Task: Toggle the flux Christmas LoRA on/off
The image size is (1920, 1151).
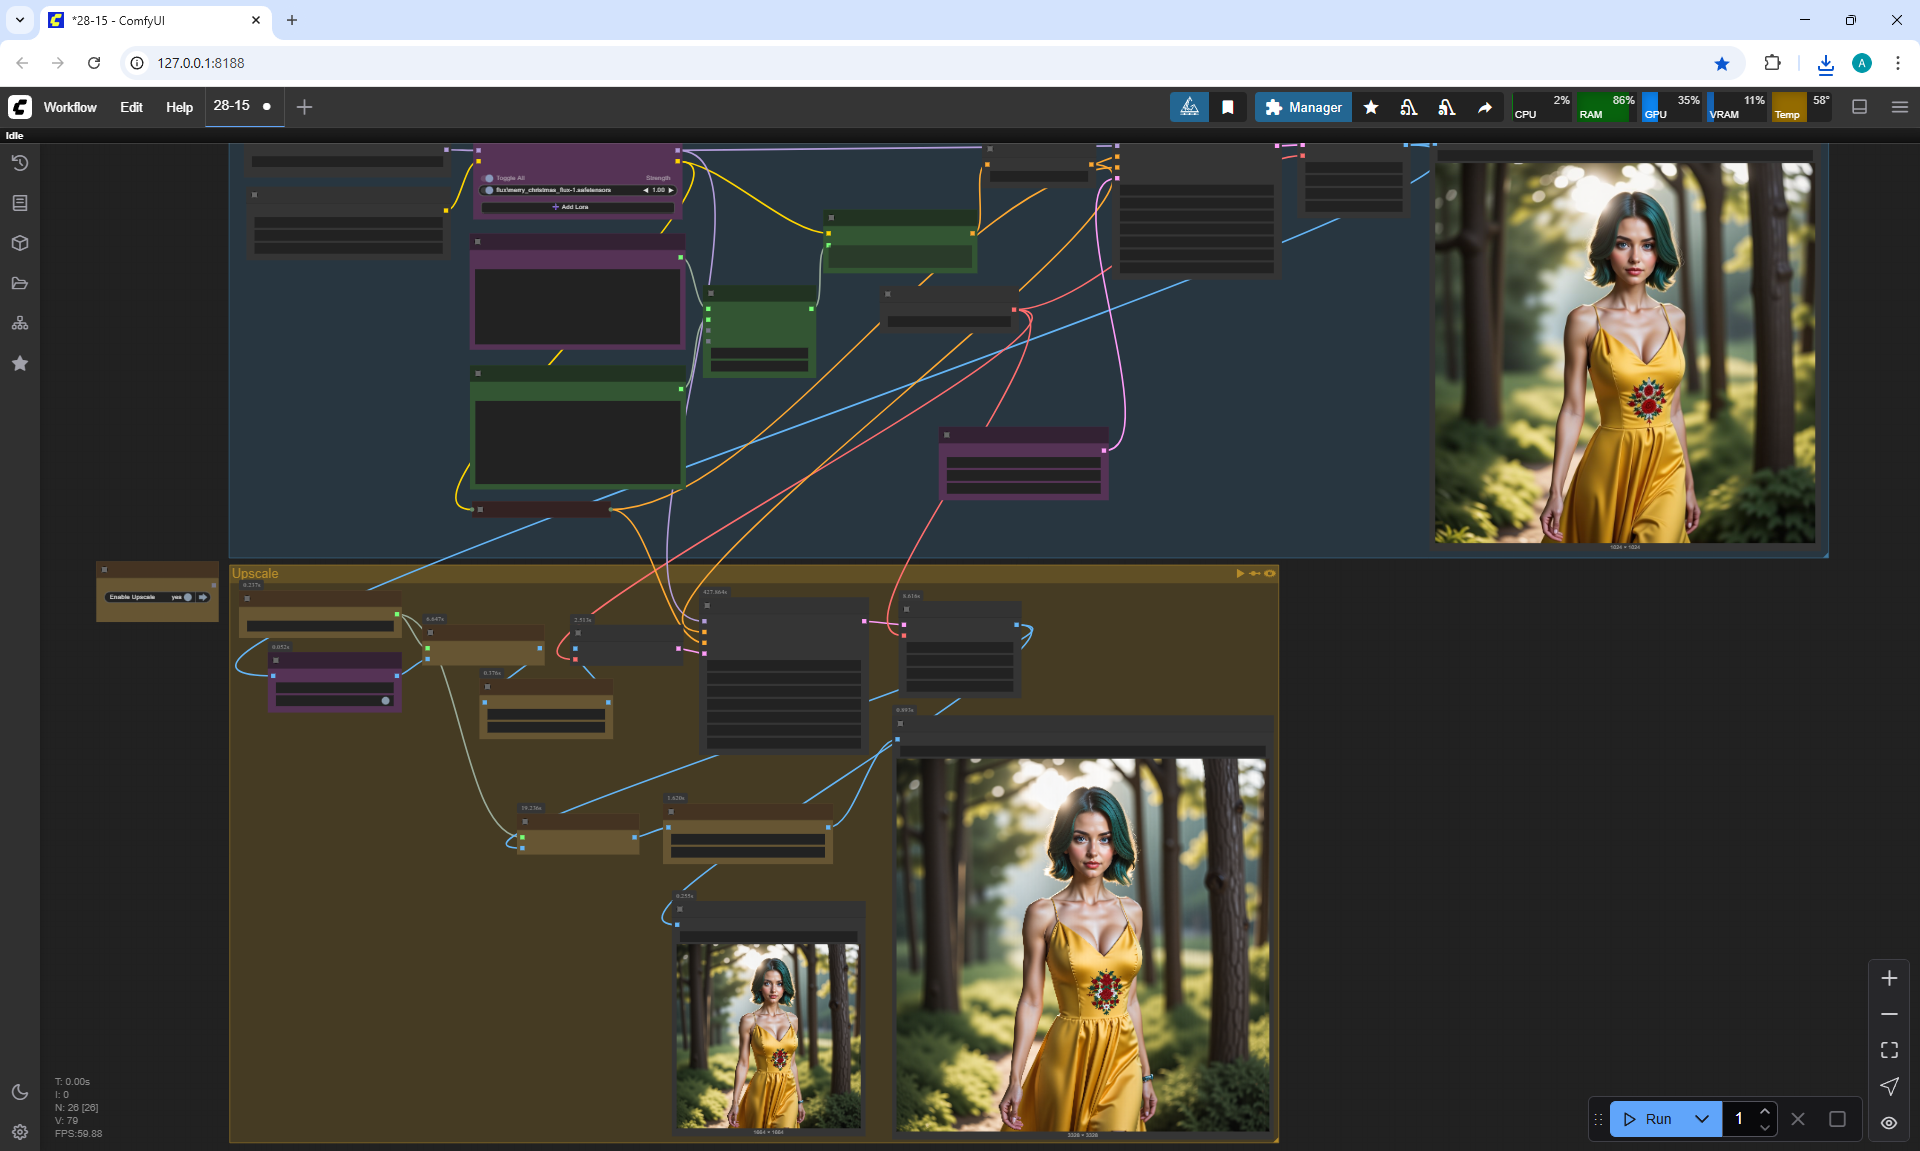Action: (x=489, y=190)
